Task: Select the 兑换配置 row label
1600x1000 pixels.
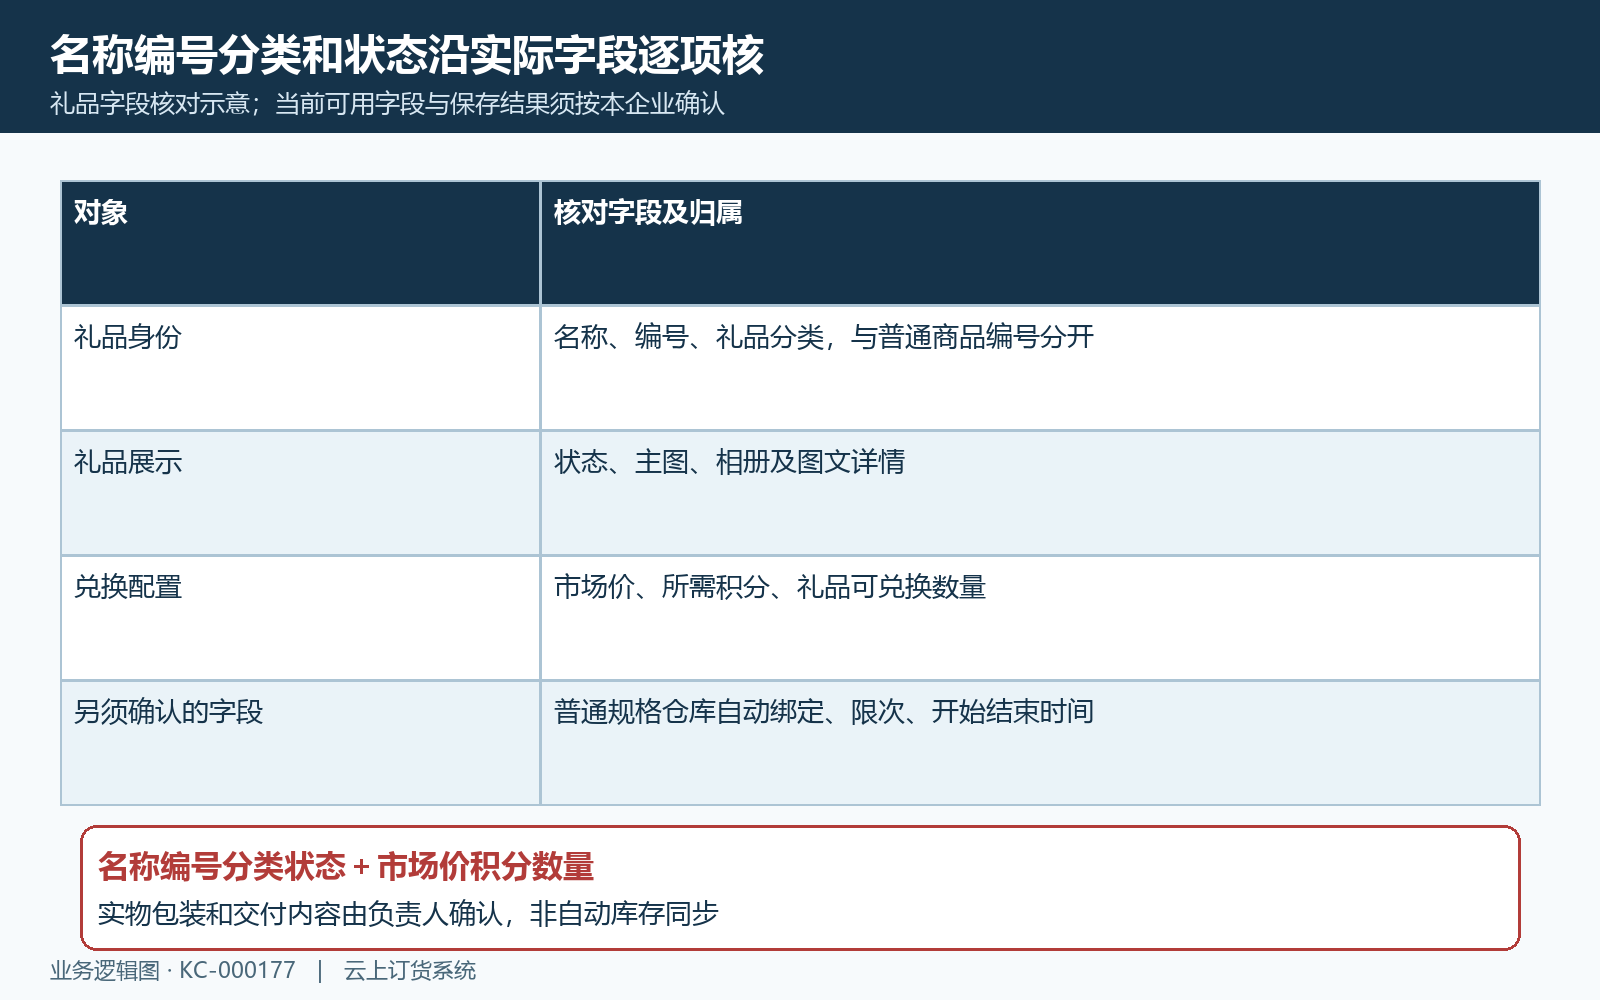Action: point(128,587)
